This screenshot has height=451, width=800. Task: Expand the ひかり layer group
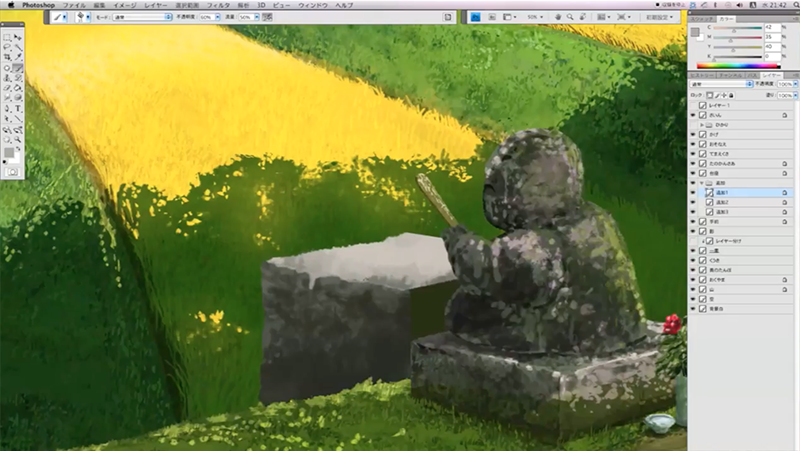pyautogui.click(x=702, y=124)
